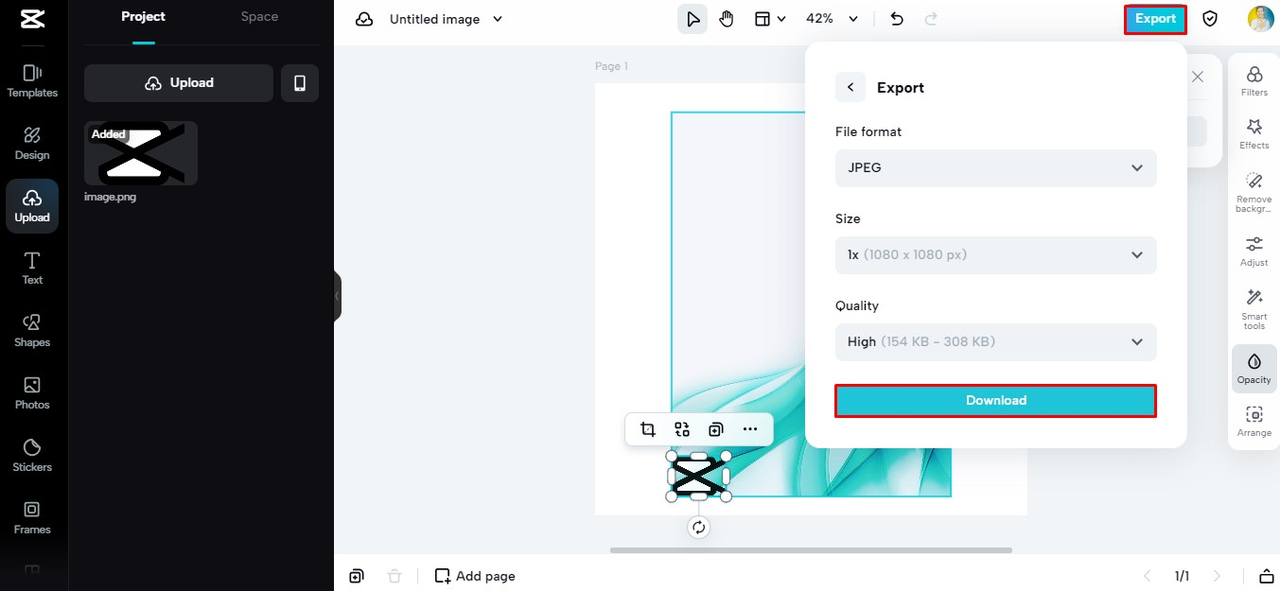Close the panel behind Export dialog
This screenshot has width=1280, height=591.
click(1197, 77)
